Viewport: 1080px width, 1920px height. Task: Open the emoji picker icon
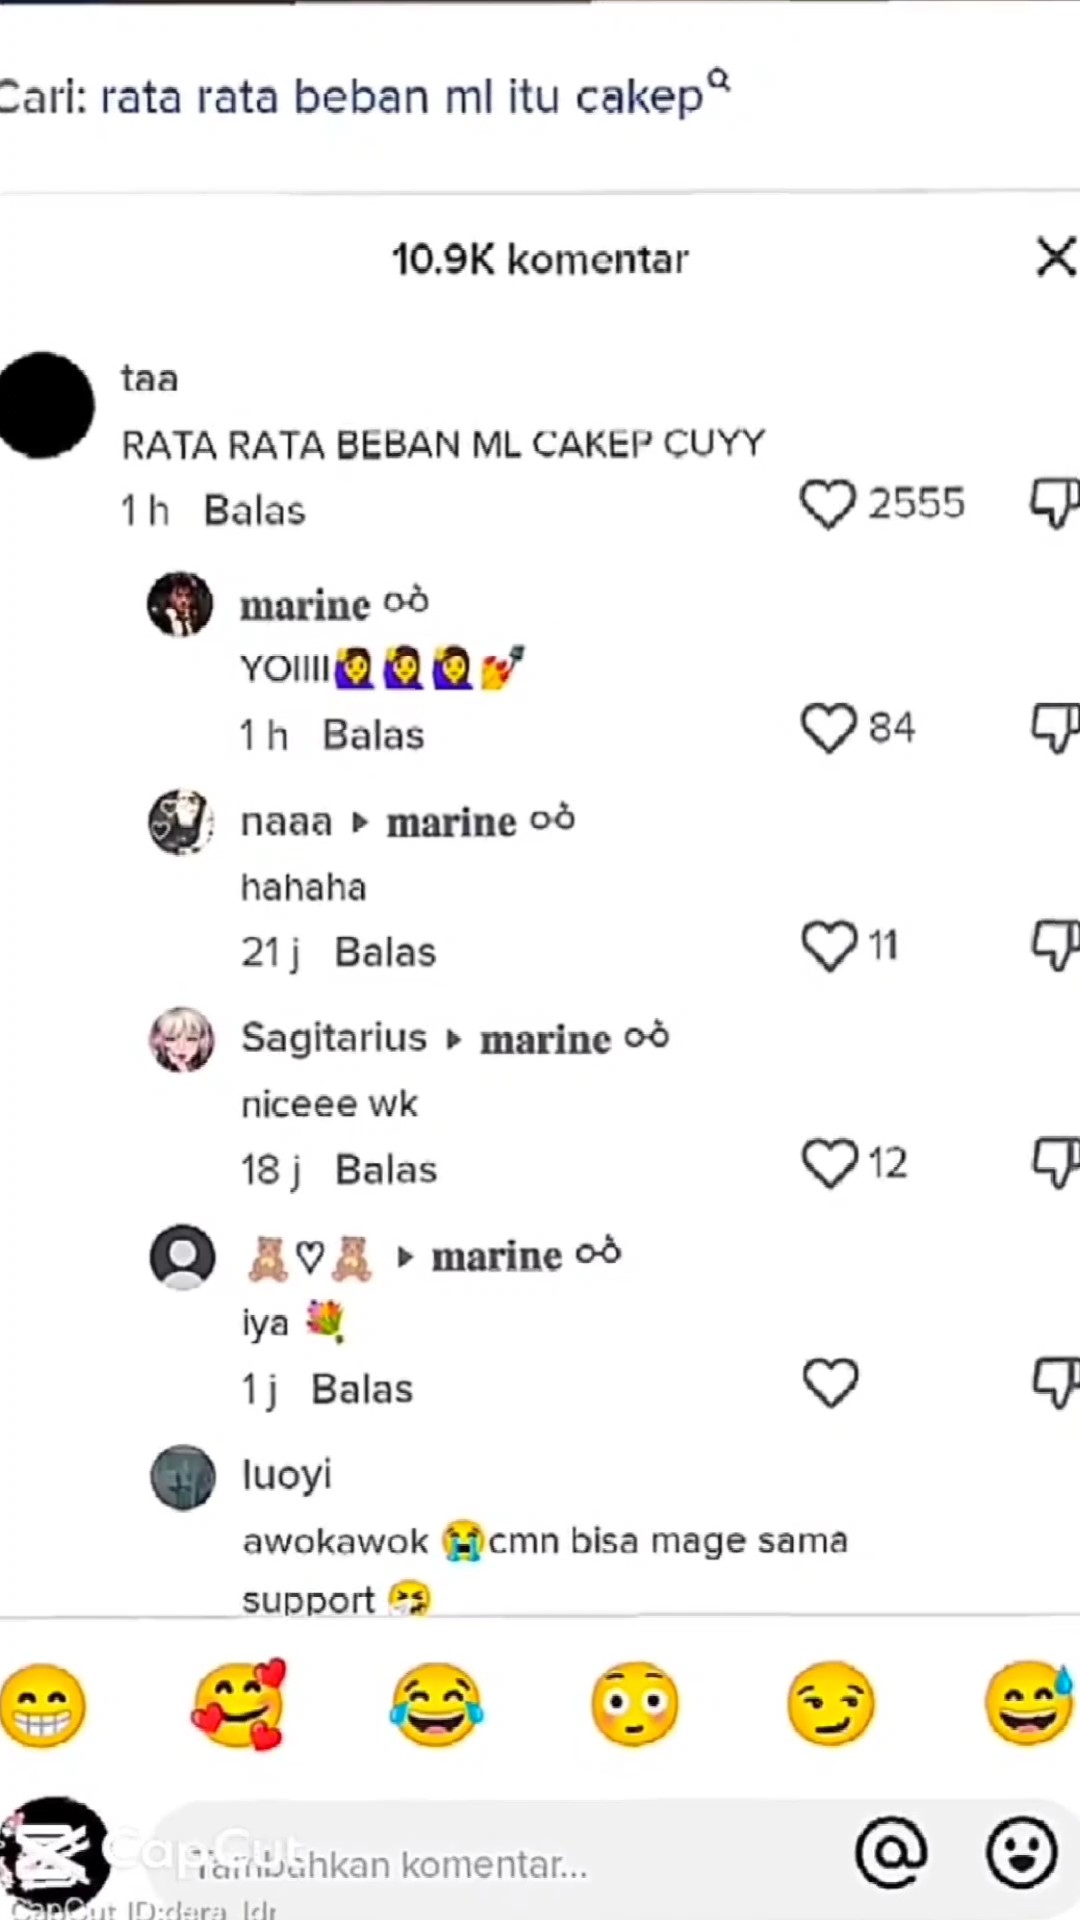coord(1021,1852)
